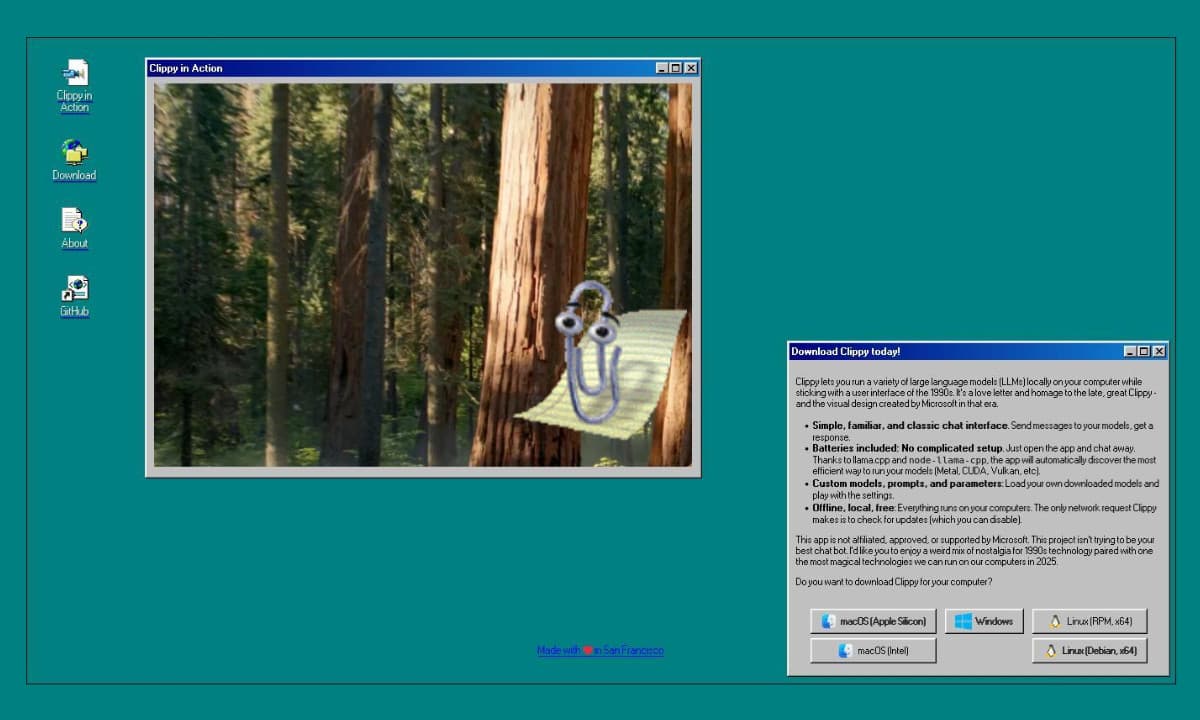The width and height of the screenshot is (1200, 720).
Task: Click the macOS (Apple Silicon) download button
Action: click(x=874, y=621)
